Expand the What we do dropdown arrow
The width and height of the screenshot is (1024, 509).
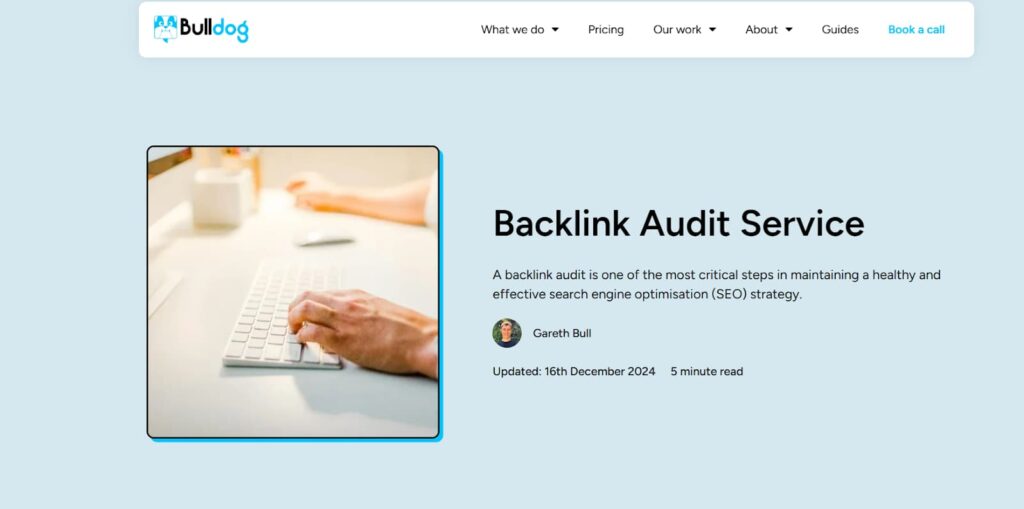pyautogui.click(x=555, y=29)
